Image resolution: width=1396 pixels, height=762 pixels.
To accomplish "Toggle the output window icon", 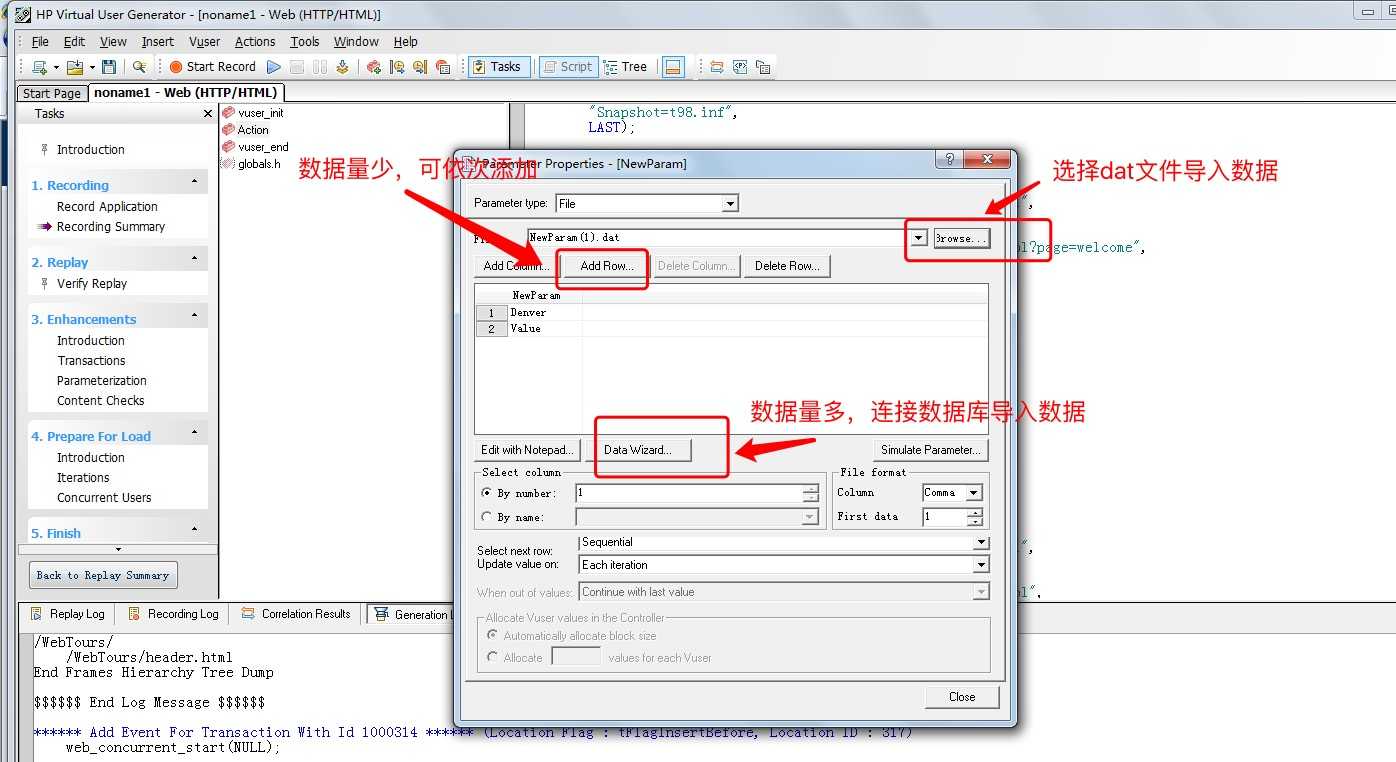I will 673,67.
